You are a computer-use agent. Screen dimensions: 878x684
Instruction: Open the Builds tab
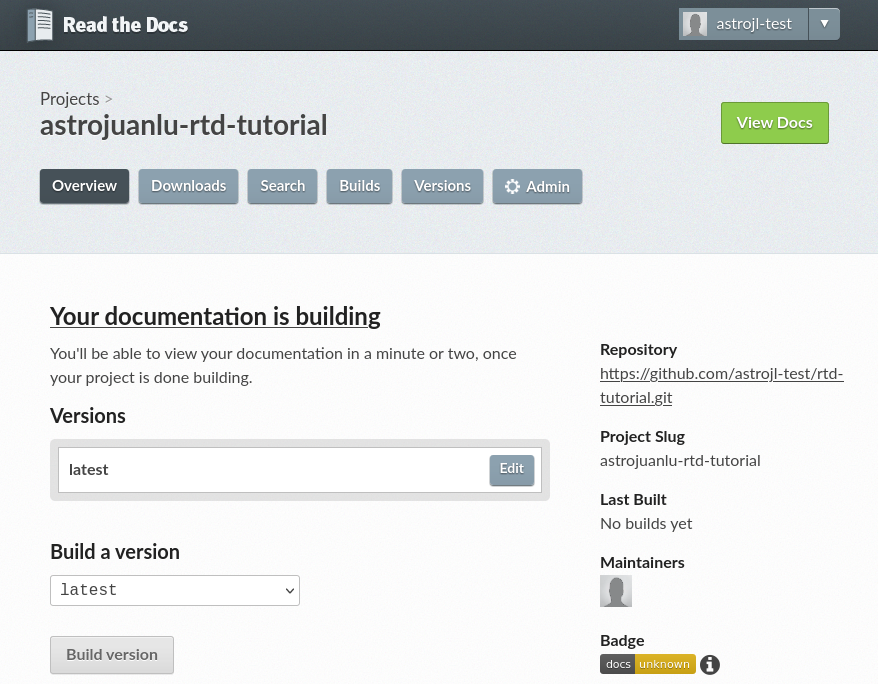coord(360,186)
